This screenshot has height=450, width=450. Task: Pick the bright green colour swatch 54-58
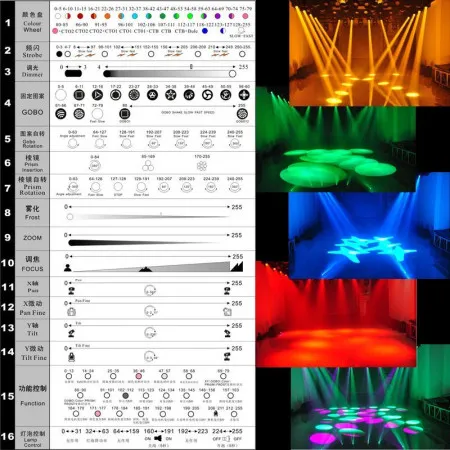(190, 16)
